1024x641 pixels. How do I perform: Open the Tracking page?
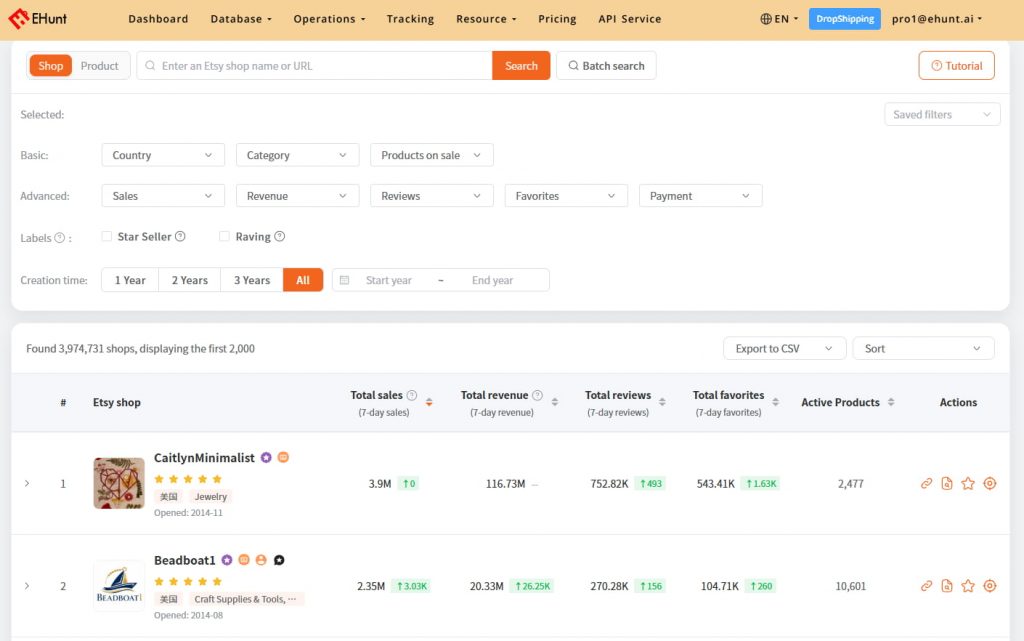(410, 19)
